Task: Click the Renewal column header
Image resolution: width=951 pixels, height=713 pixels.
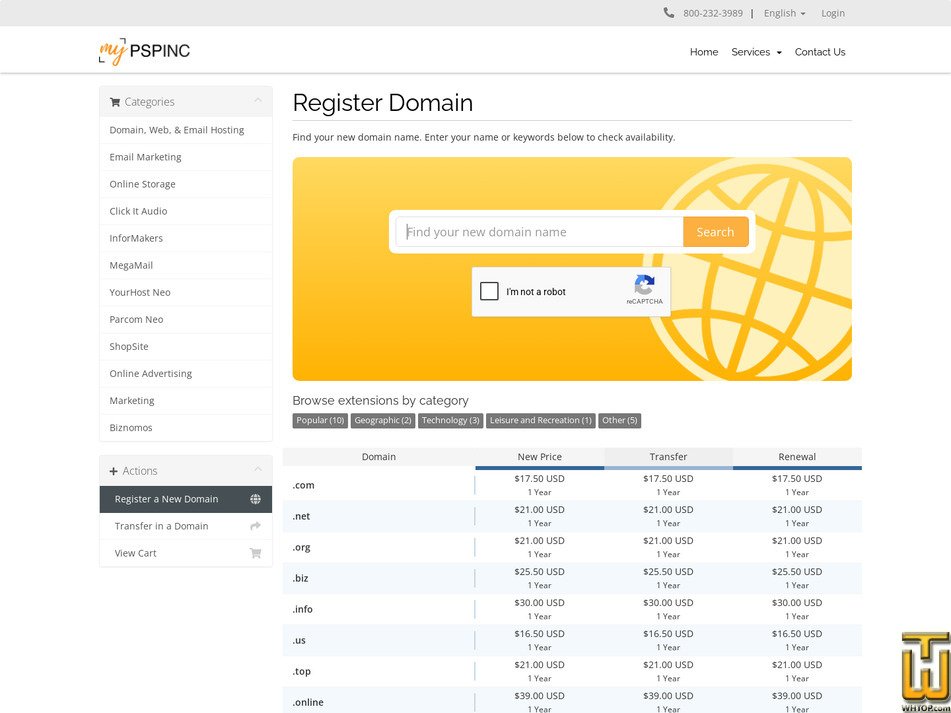Action: 797,457
